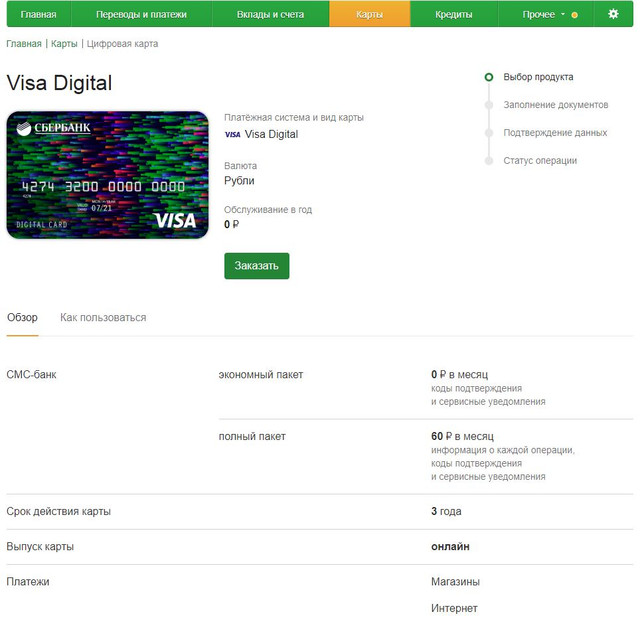Click the 0 ₽ в месяц value

point(459,374)
